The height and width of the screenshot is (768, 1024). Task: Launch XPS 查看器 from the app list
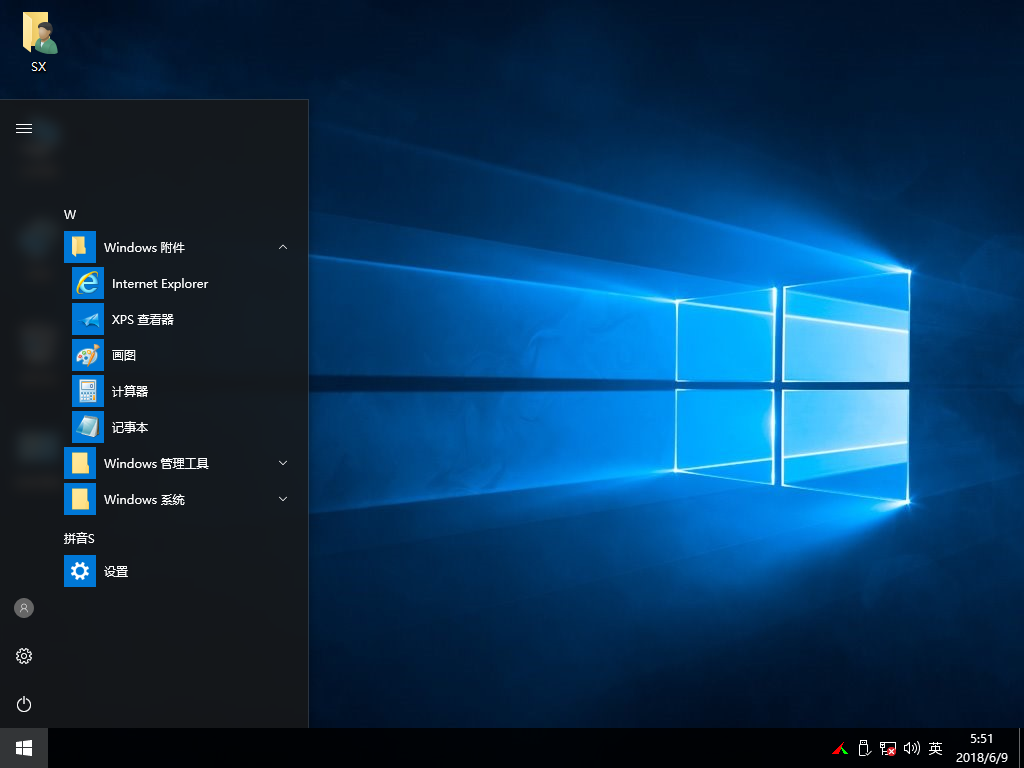coord(142,320)
